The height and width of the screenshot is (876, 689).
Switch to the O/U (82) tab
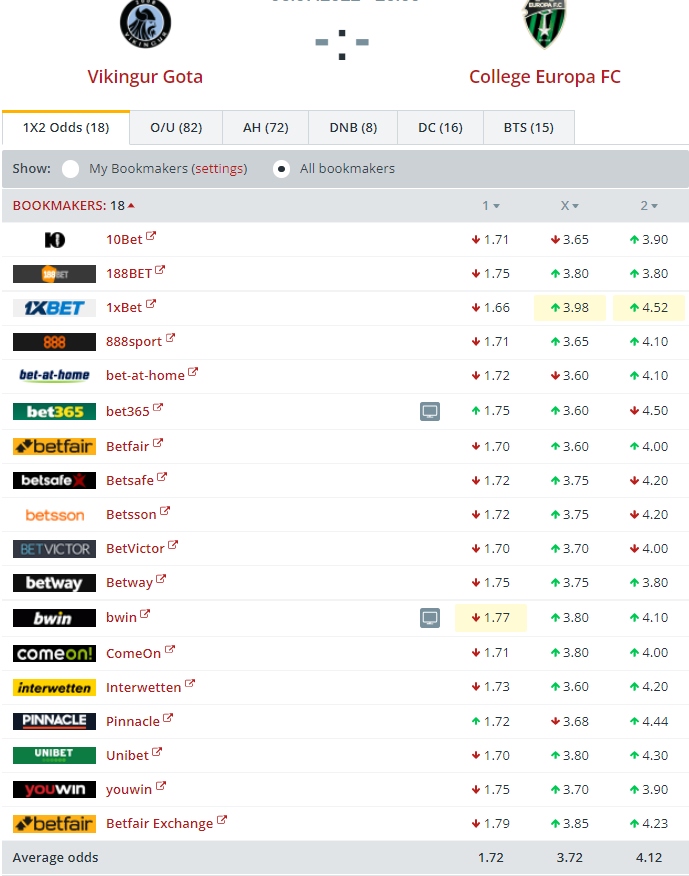click(176, 127)
